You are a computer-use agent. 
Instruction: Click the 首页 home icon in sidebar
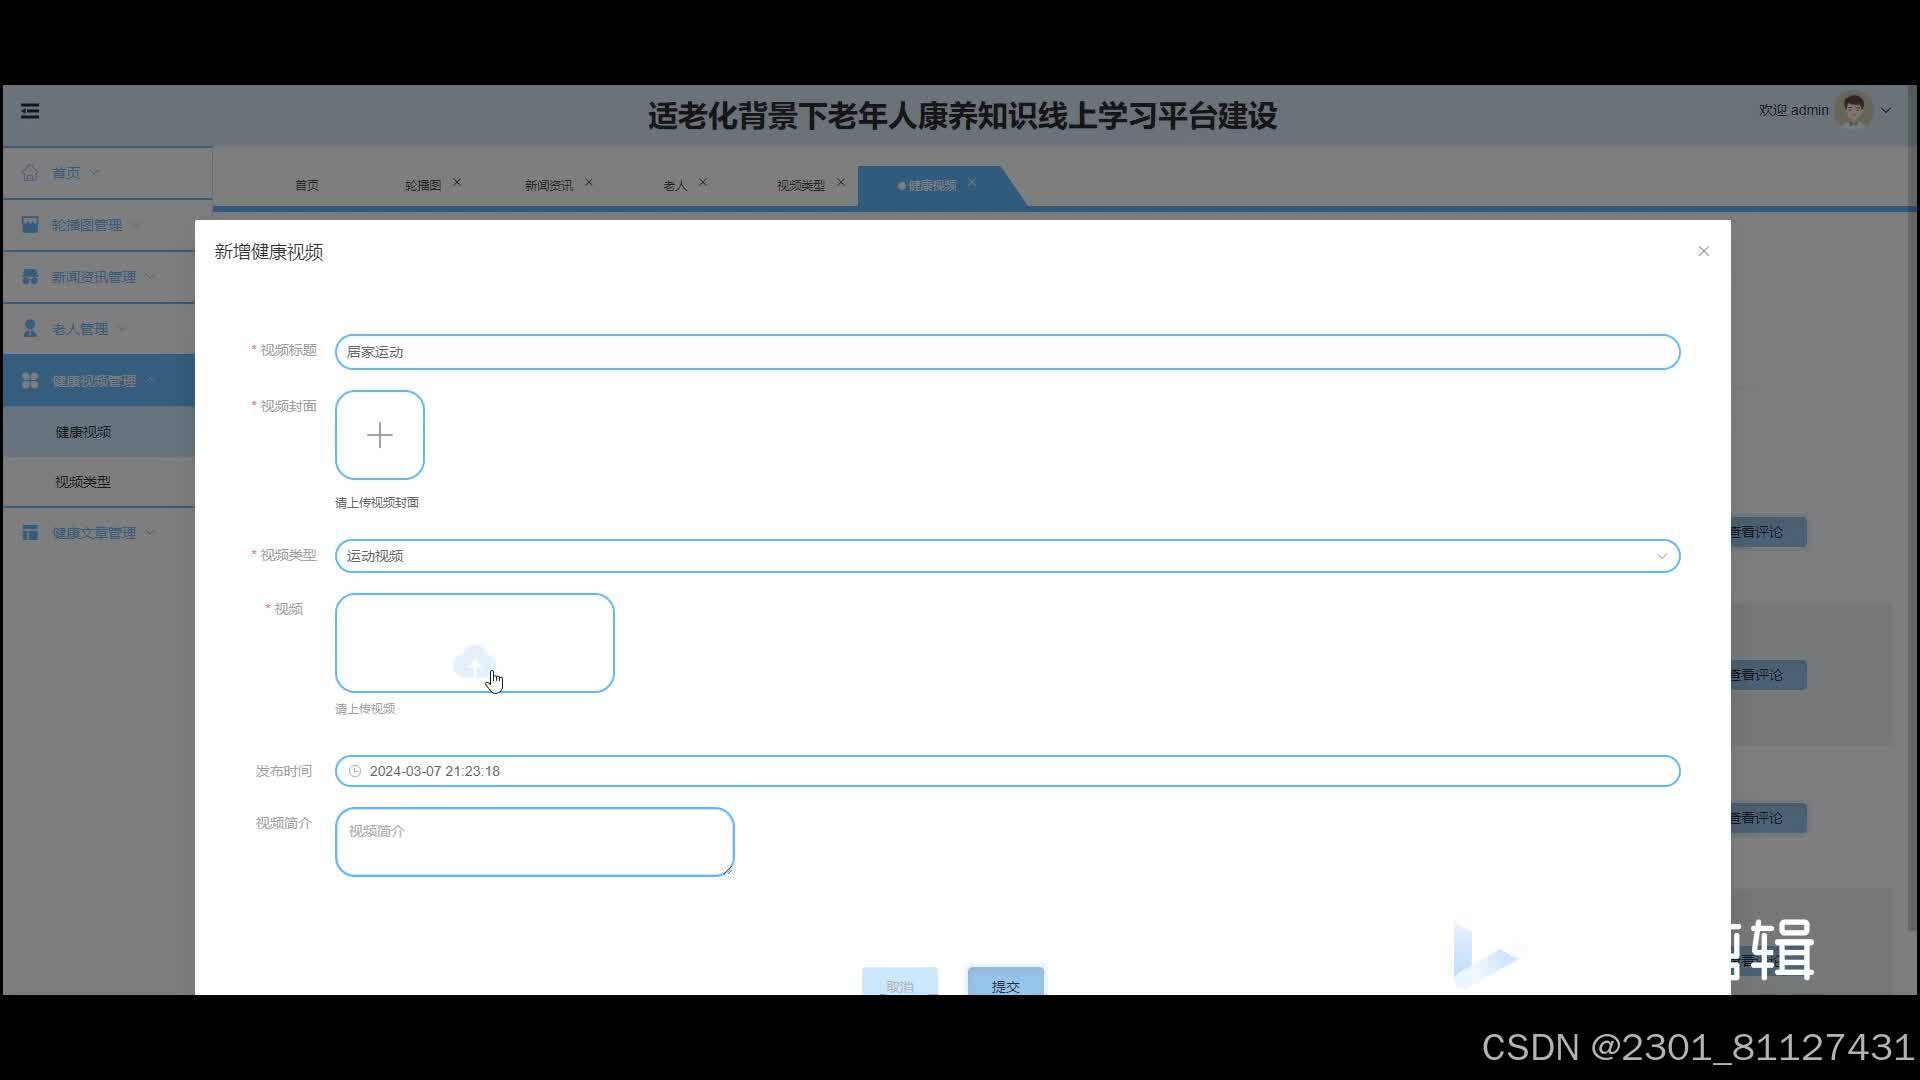[30, 172]
